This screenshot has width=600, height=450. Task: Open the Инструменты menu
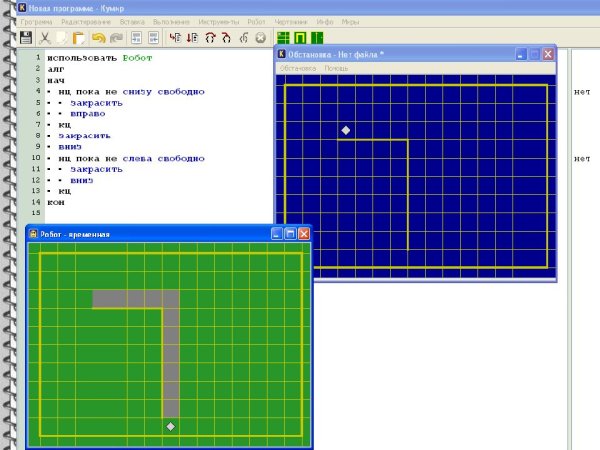point(218,20)
